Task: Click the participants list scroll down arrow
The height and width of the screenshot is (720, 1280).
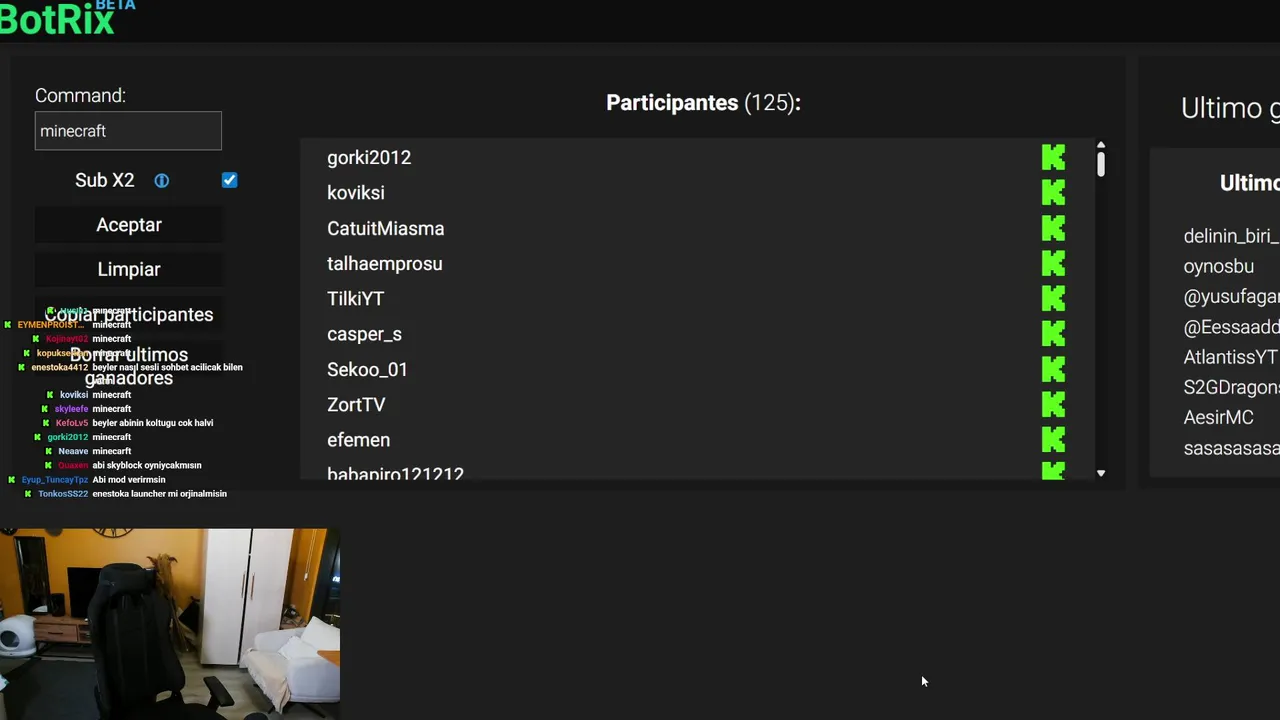Action: coord(1100,473)
